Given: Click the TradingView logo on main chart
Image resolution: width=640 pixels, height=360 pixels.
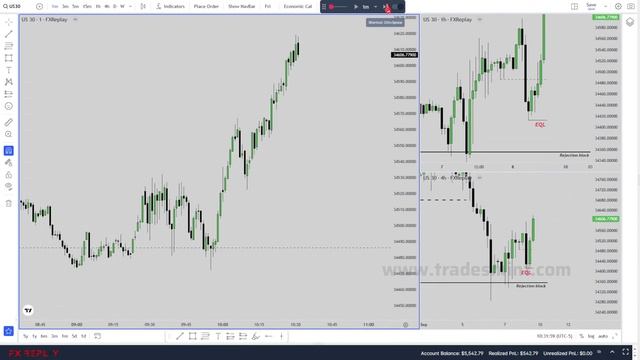Looking at the screenshot, I should [28, 310].
